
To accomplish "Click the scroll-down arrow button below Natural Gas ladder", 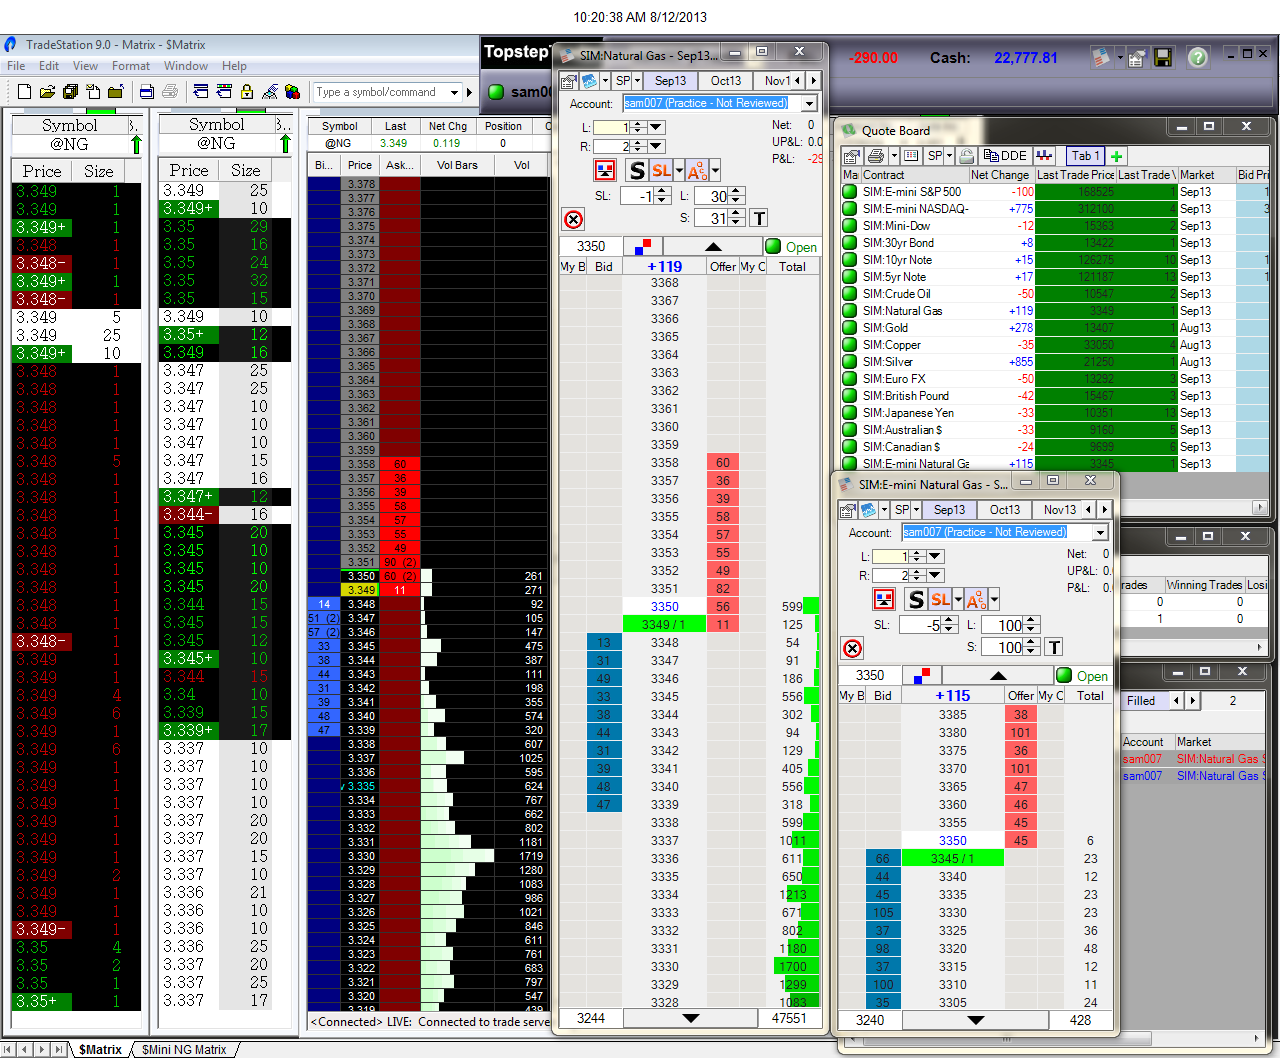I will tap(690, 1018).
